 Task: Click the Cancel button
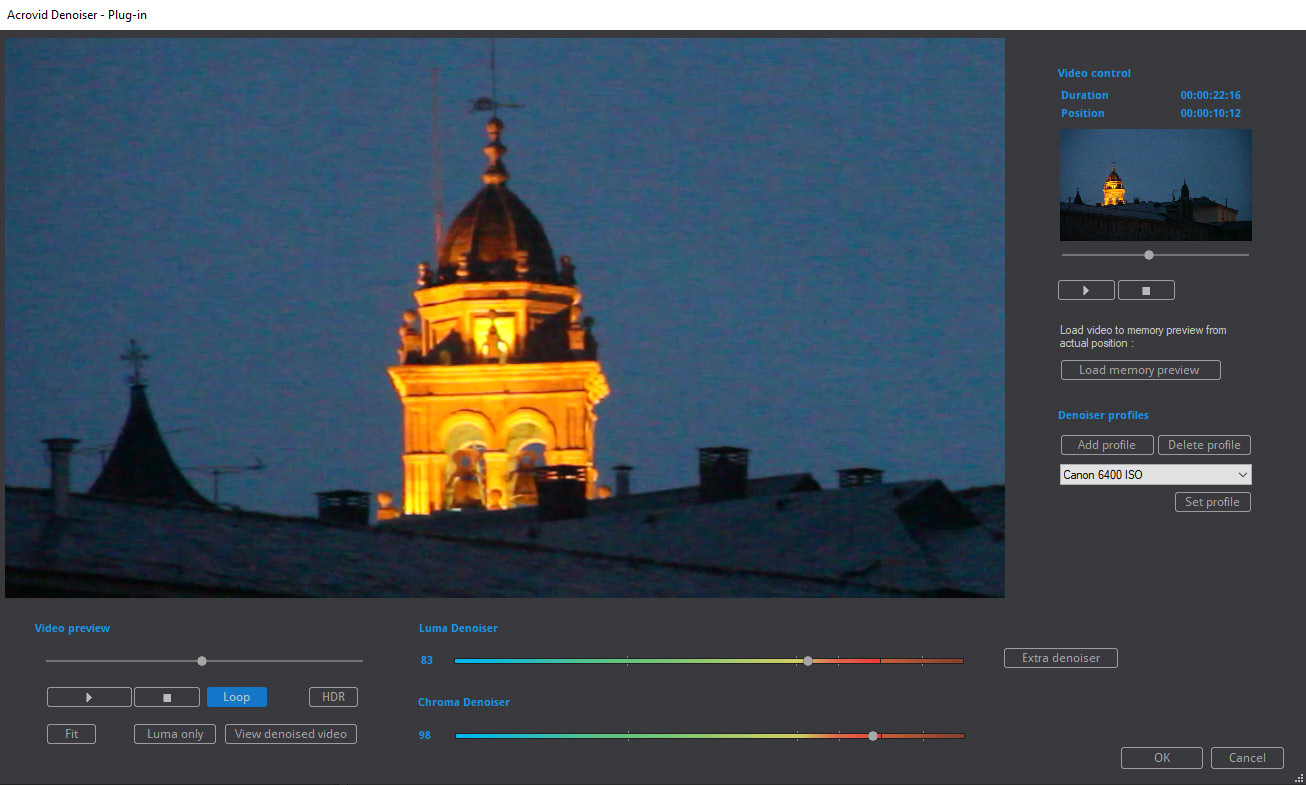[x=1247, y=758]
